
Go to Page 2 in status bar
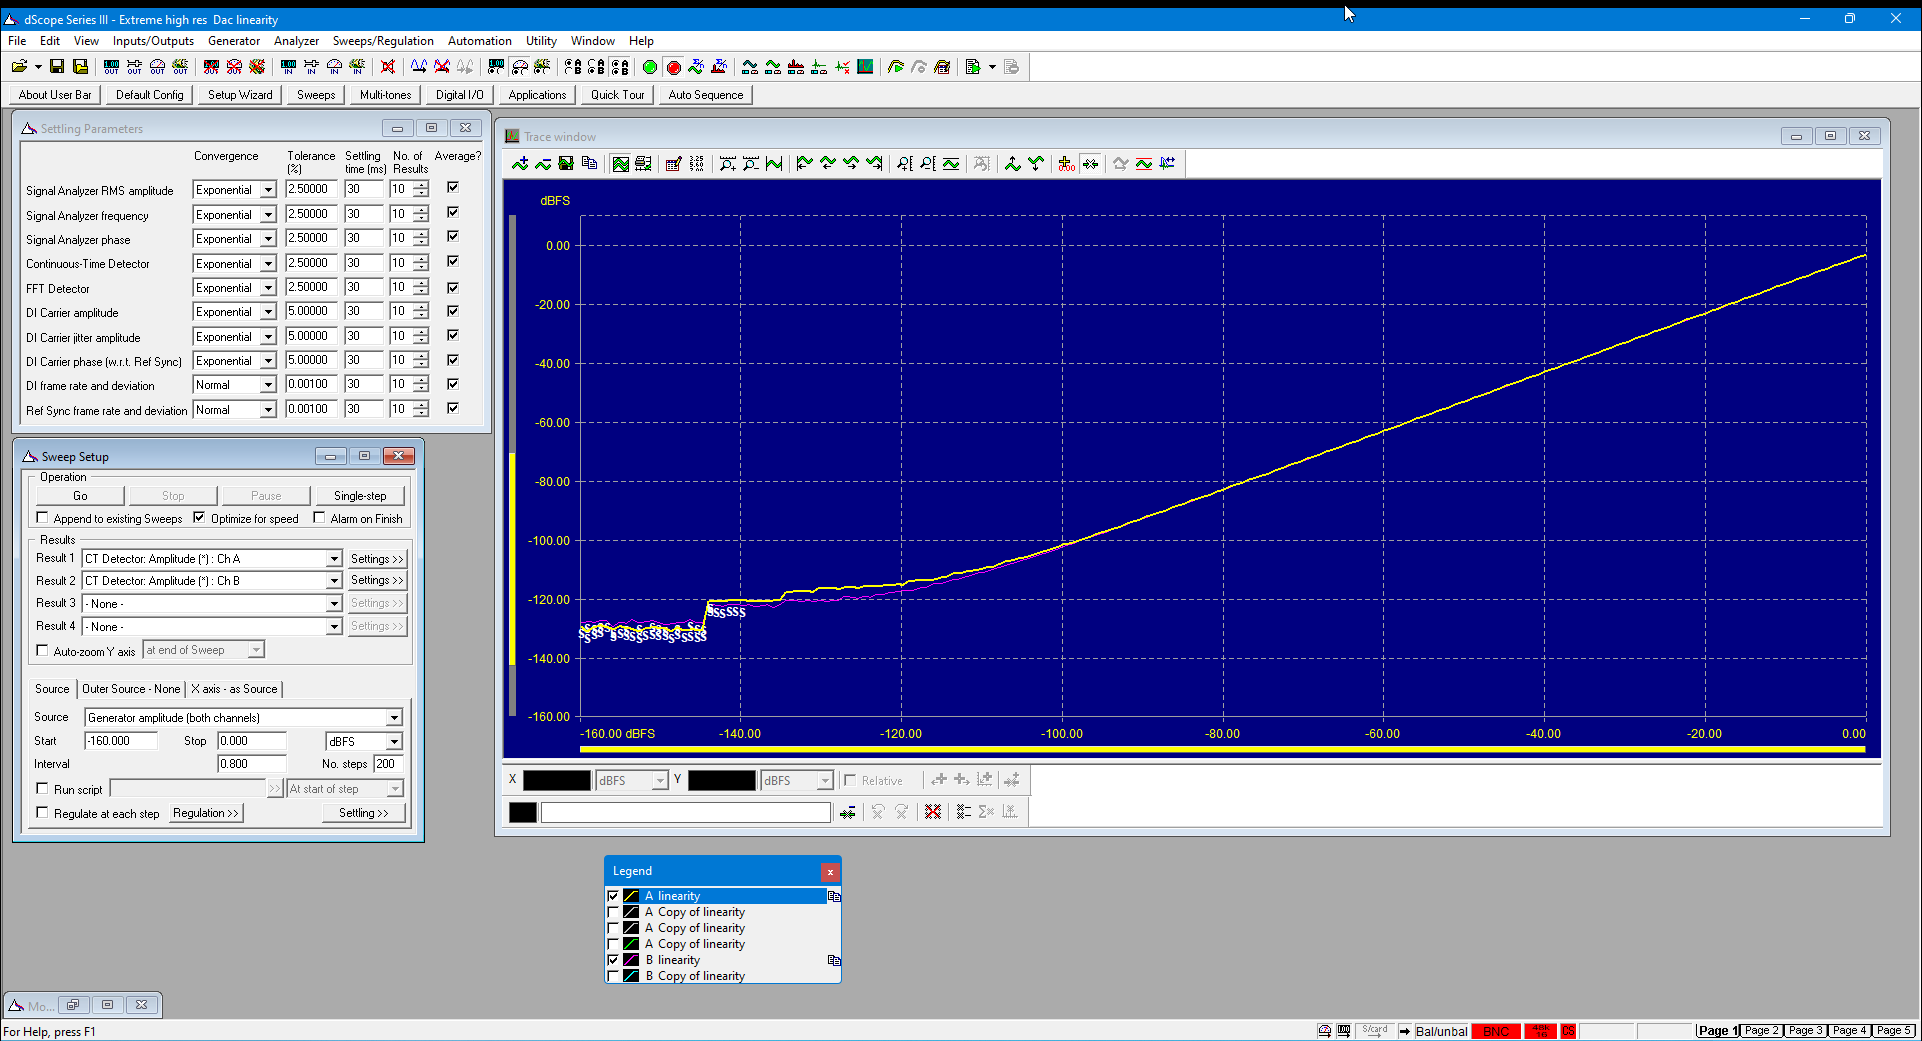click(x=1762, y=1030)
